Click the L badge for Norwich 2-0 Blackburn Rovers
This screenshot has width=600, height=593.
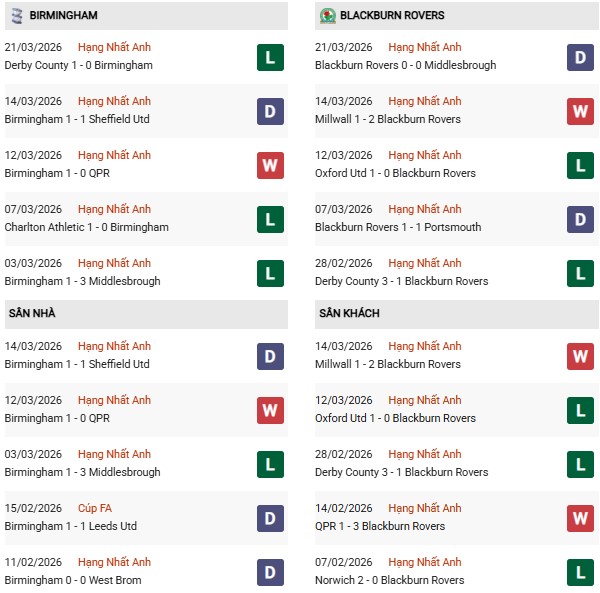(x=580, y=572)
